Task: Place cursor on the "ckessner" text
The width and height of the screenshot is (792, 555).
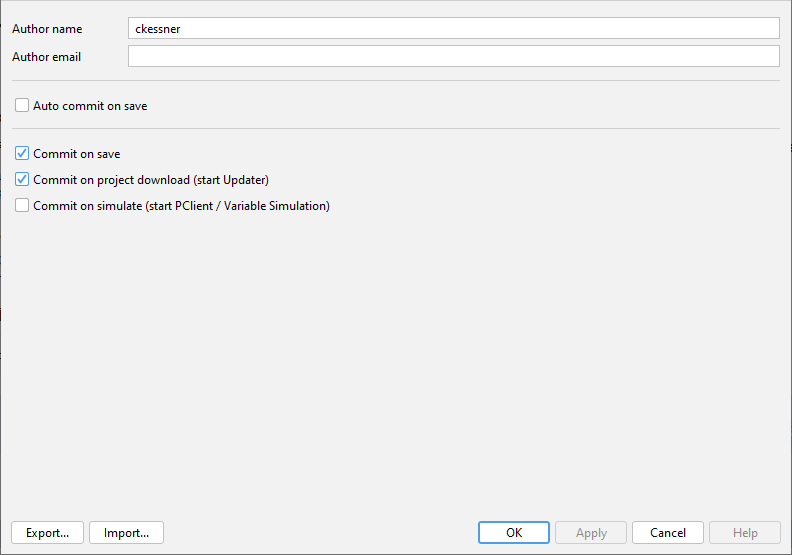Action: click(158, 29)
